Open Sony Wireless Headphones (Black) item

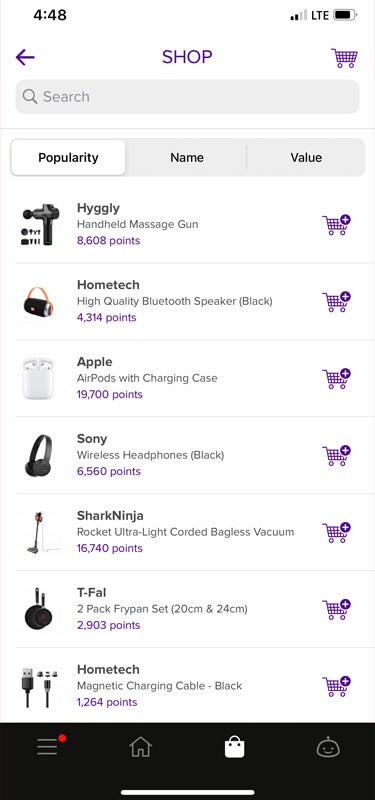(x=151, y=455)
